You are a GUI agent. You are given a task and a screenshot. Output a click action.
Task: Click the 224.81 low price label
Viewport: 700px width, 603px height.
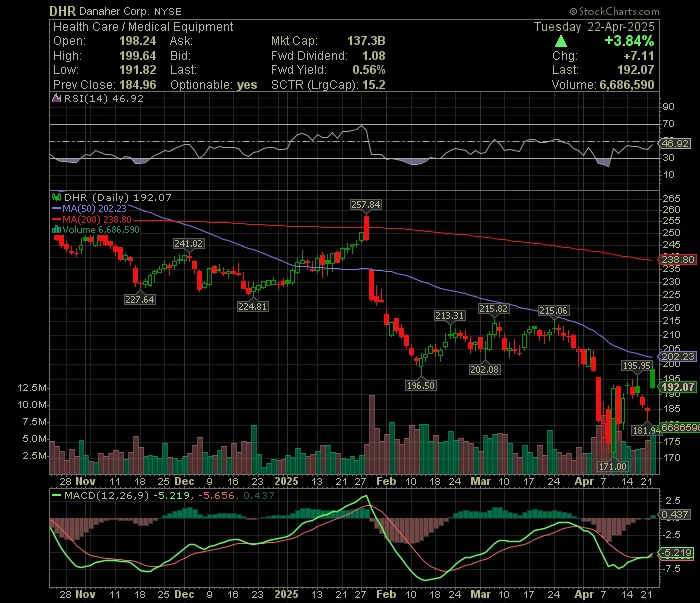pos(253,307)
